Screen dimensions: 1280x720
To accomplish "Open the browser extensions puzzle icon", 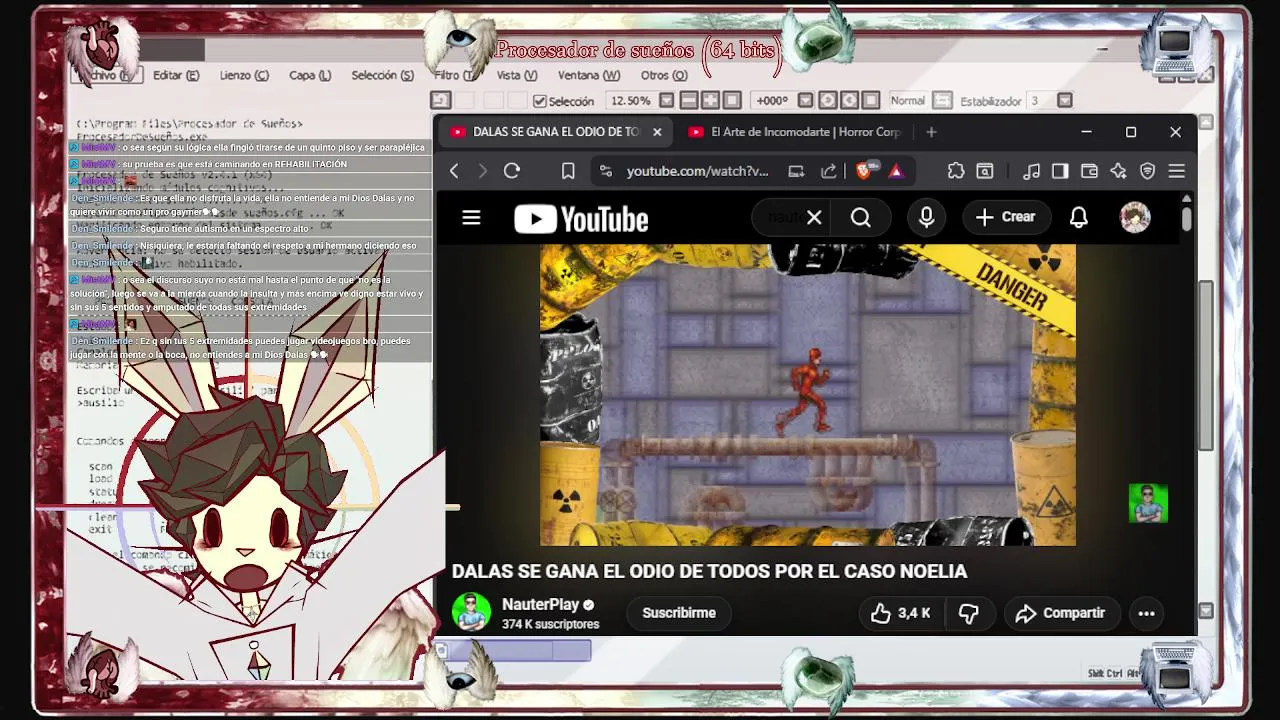I will (x=956, y=171).
